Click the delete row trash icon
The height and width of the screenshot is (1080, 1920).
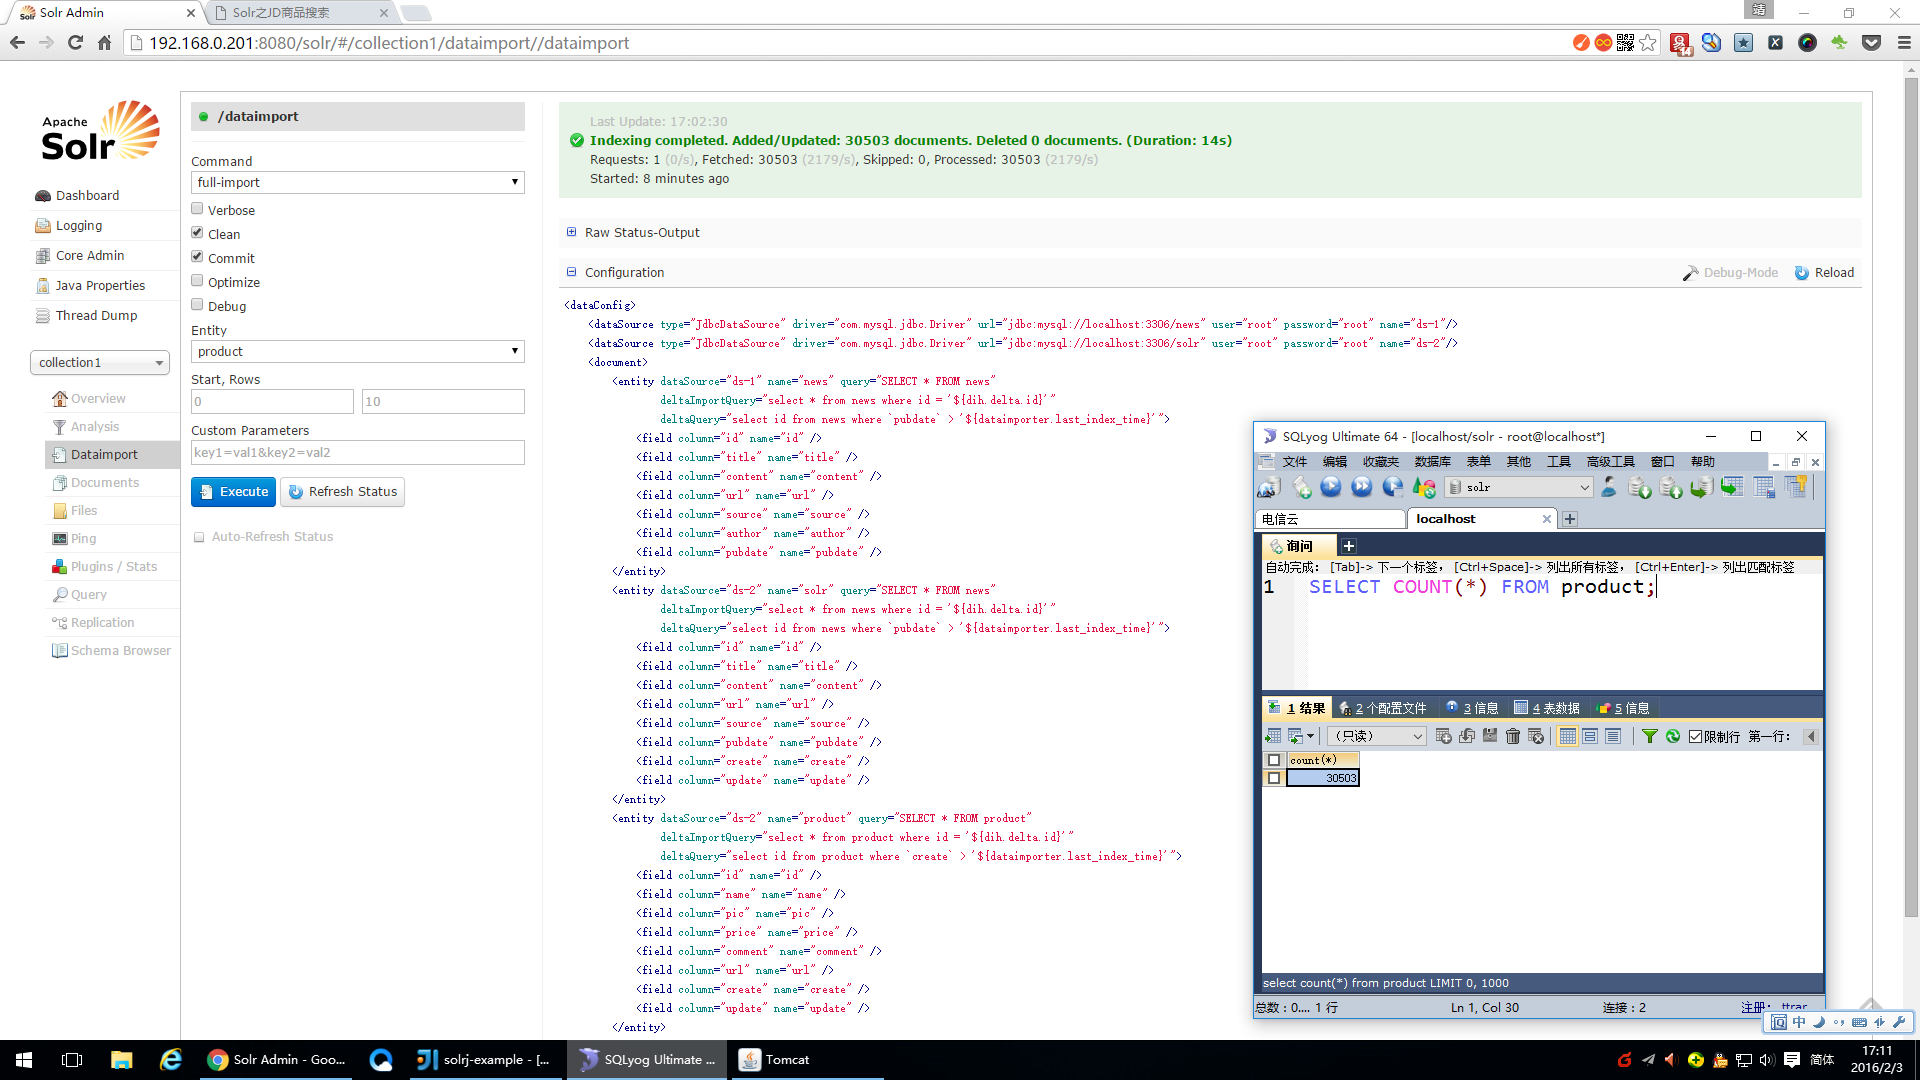pyautogui.click(x=1512, y=736)
